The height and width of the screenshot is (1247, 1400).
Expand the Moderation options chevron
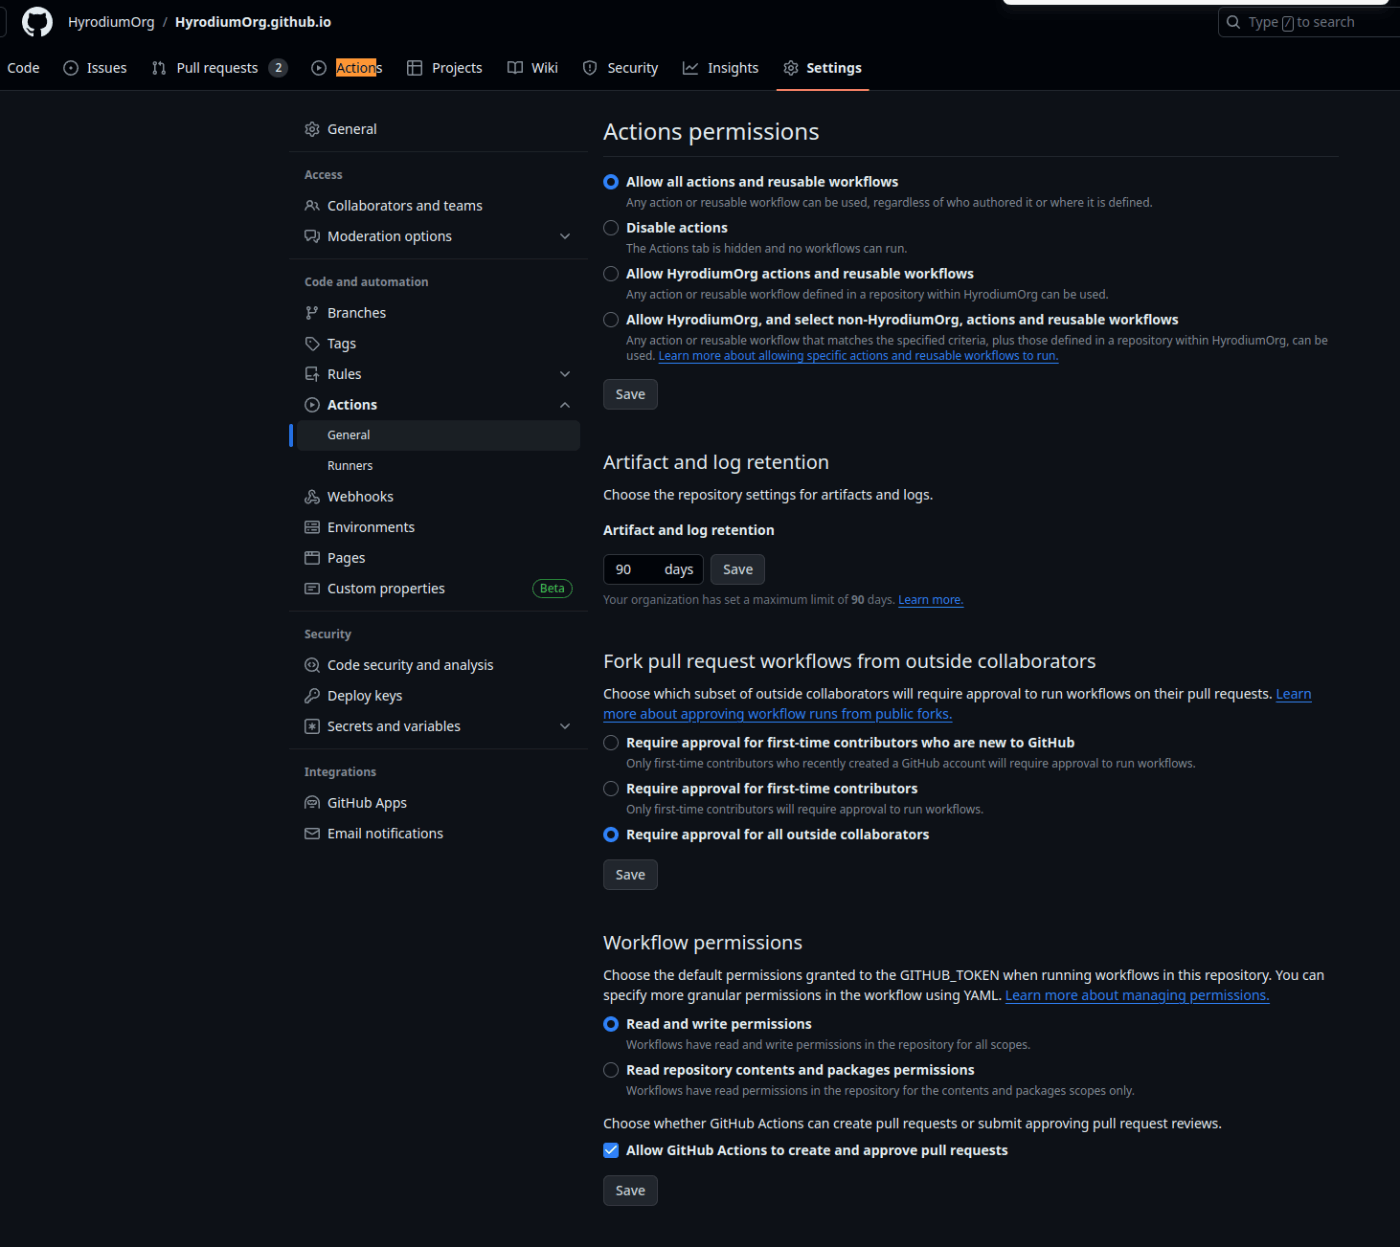565,236
